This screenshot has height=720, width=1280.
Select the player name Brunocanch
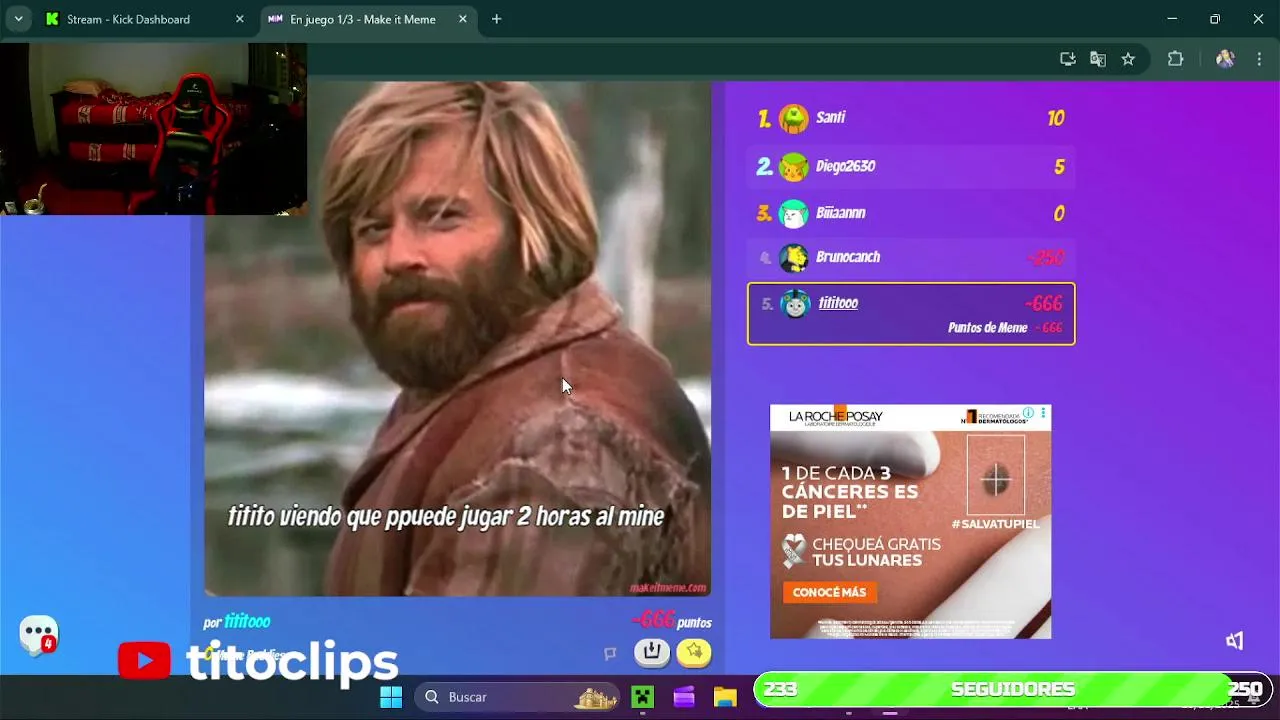point(848,257)
